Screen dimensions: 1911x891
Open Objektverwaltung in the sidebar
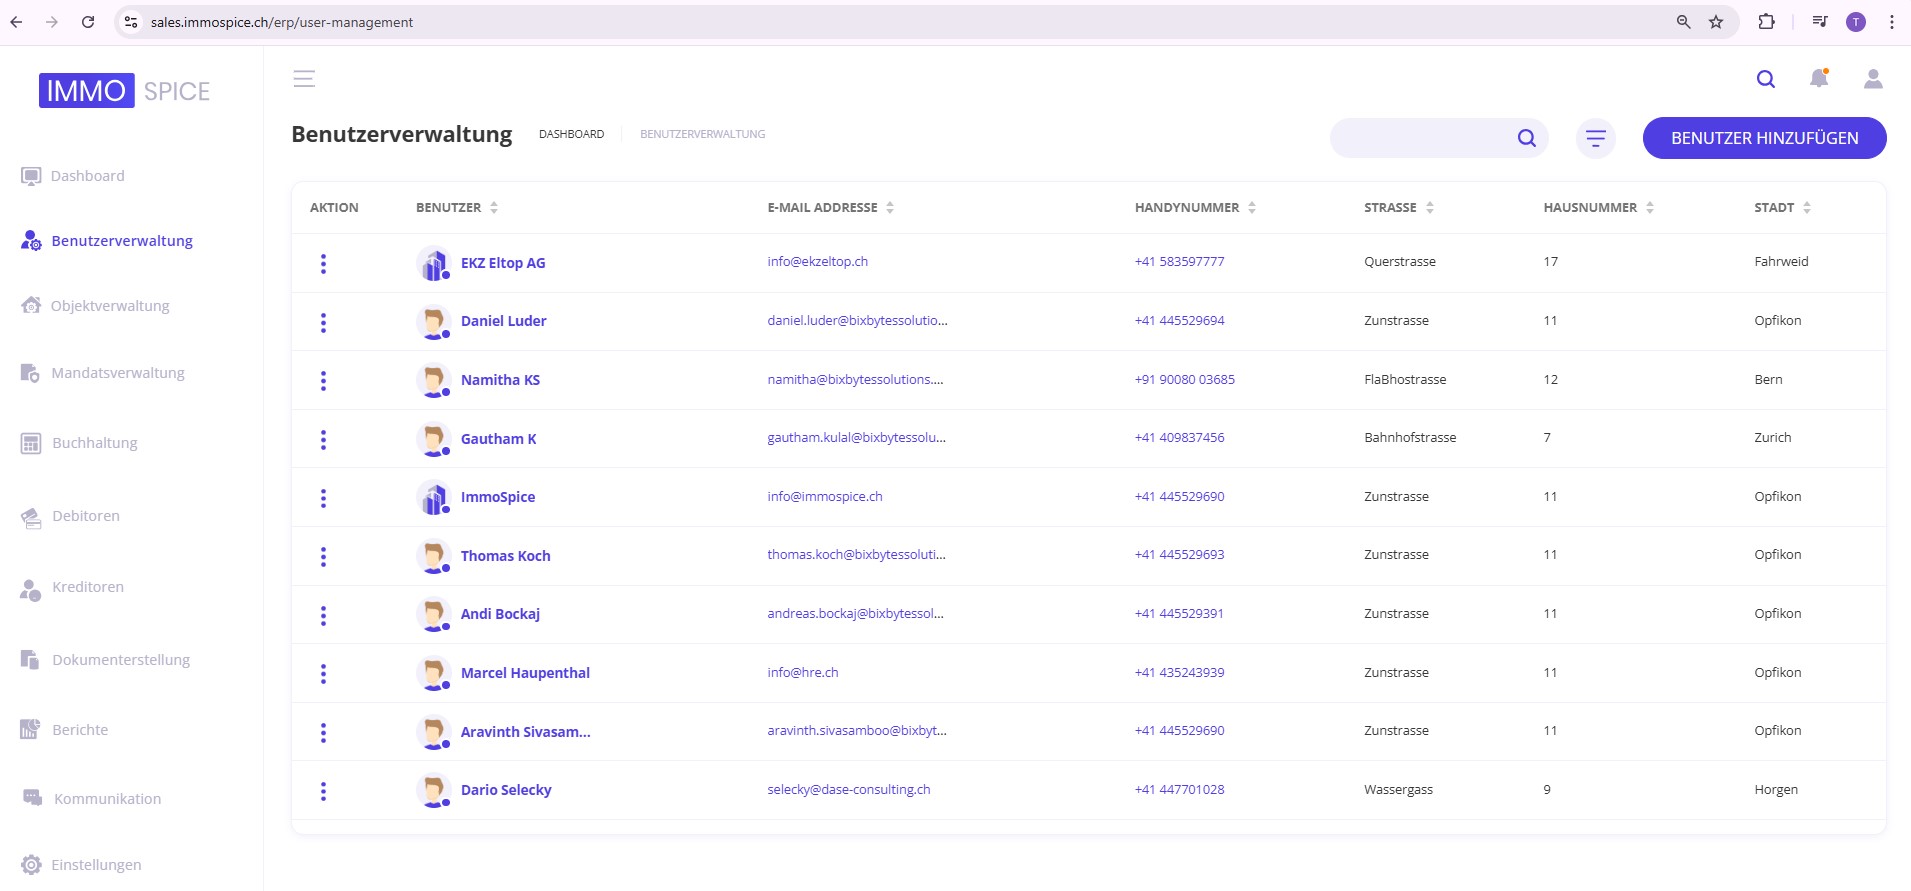pos(110,306)
